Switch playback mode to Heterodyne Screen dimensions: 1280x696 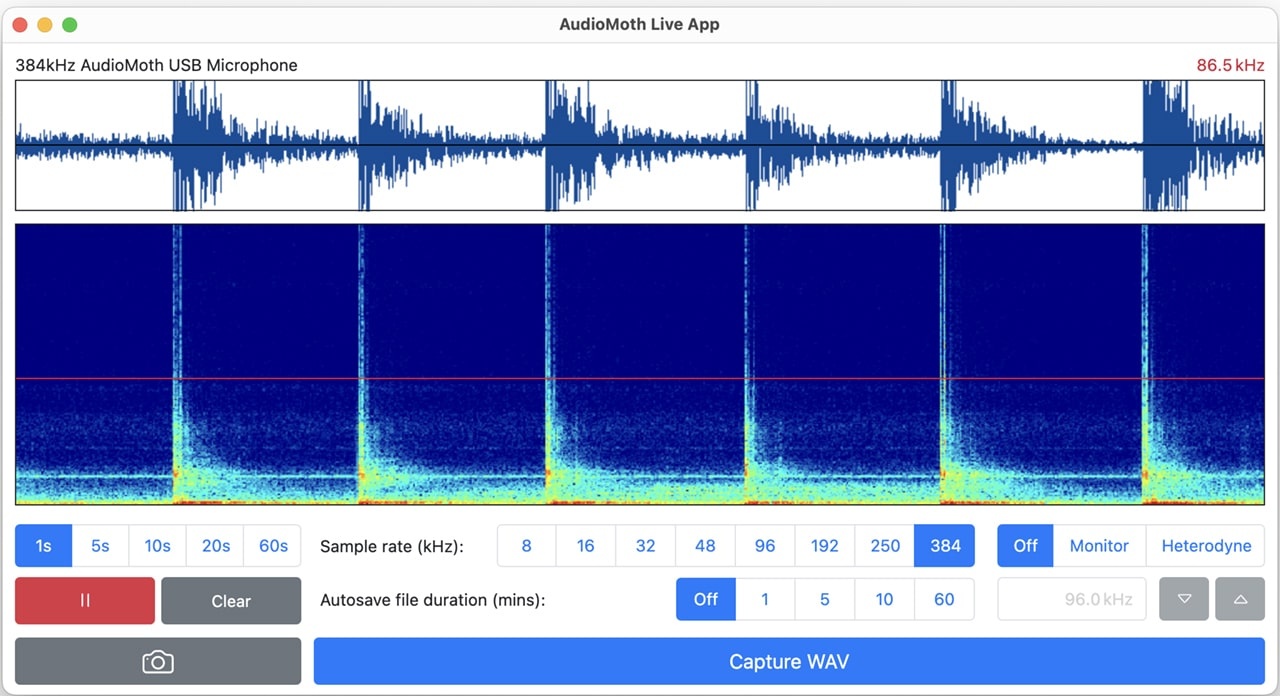pyautogui.click(x=1206, y=546)
